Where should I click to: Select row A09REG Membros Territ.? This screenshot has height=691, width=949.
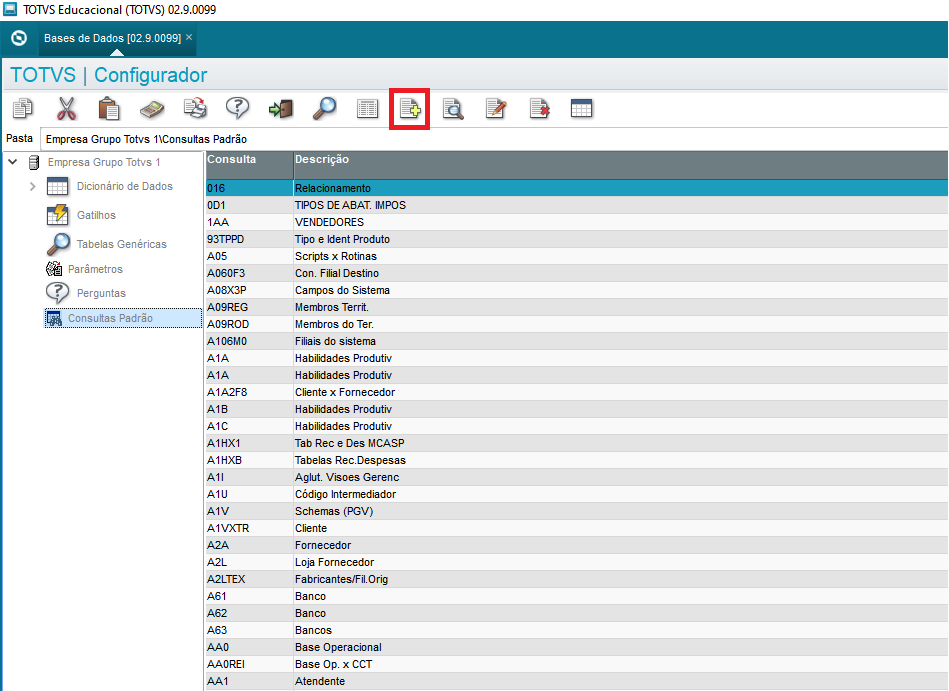click(x=577, y=307)
